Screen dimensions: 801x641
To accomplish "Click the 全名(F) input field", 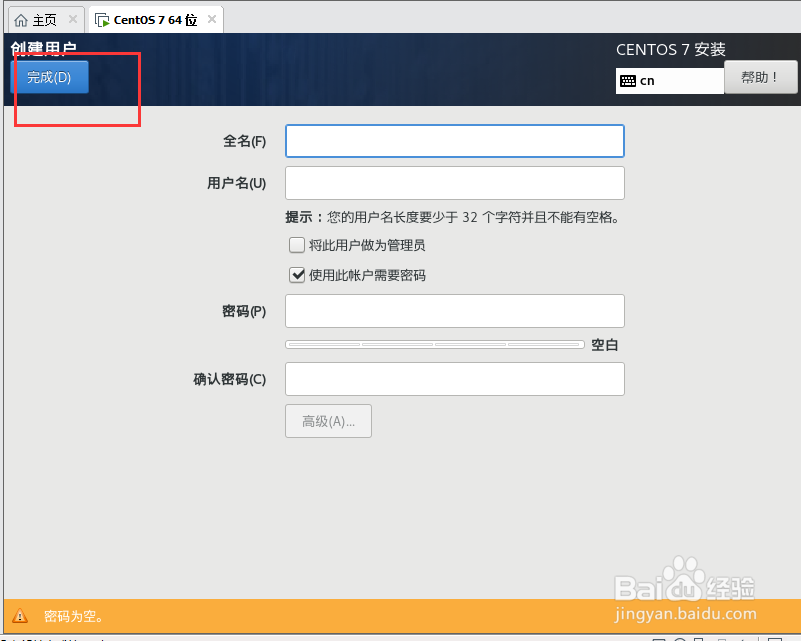I will coord(454,141).
